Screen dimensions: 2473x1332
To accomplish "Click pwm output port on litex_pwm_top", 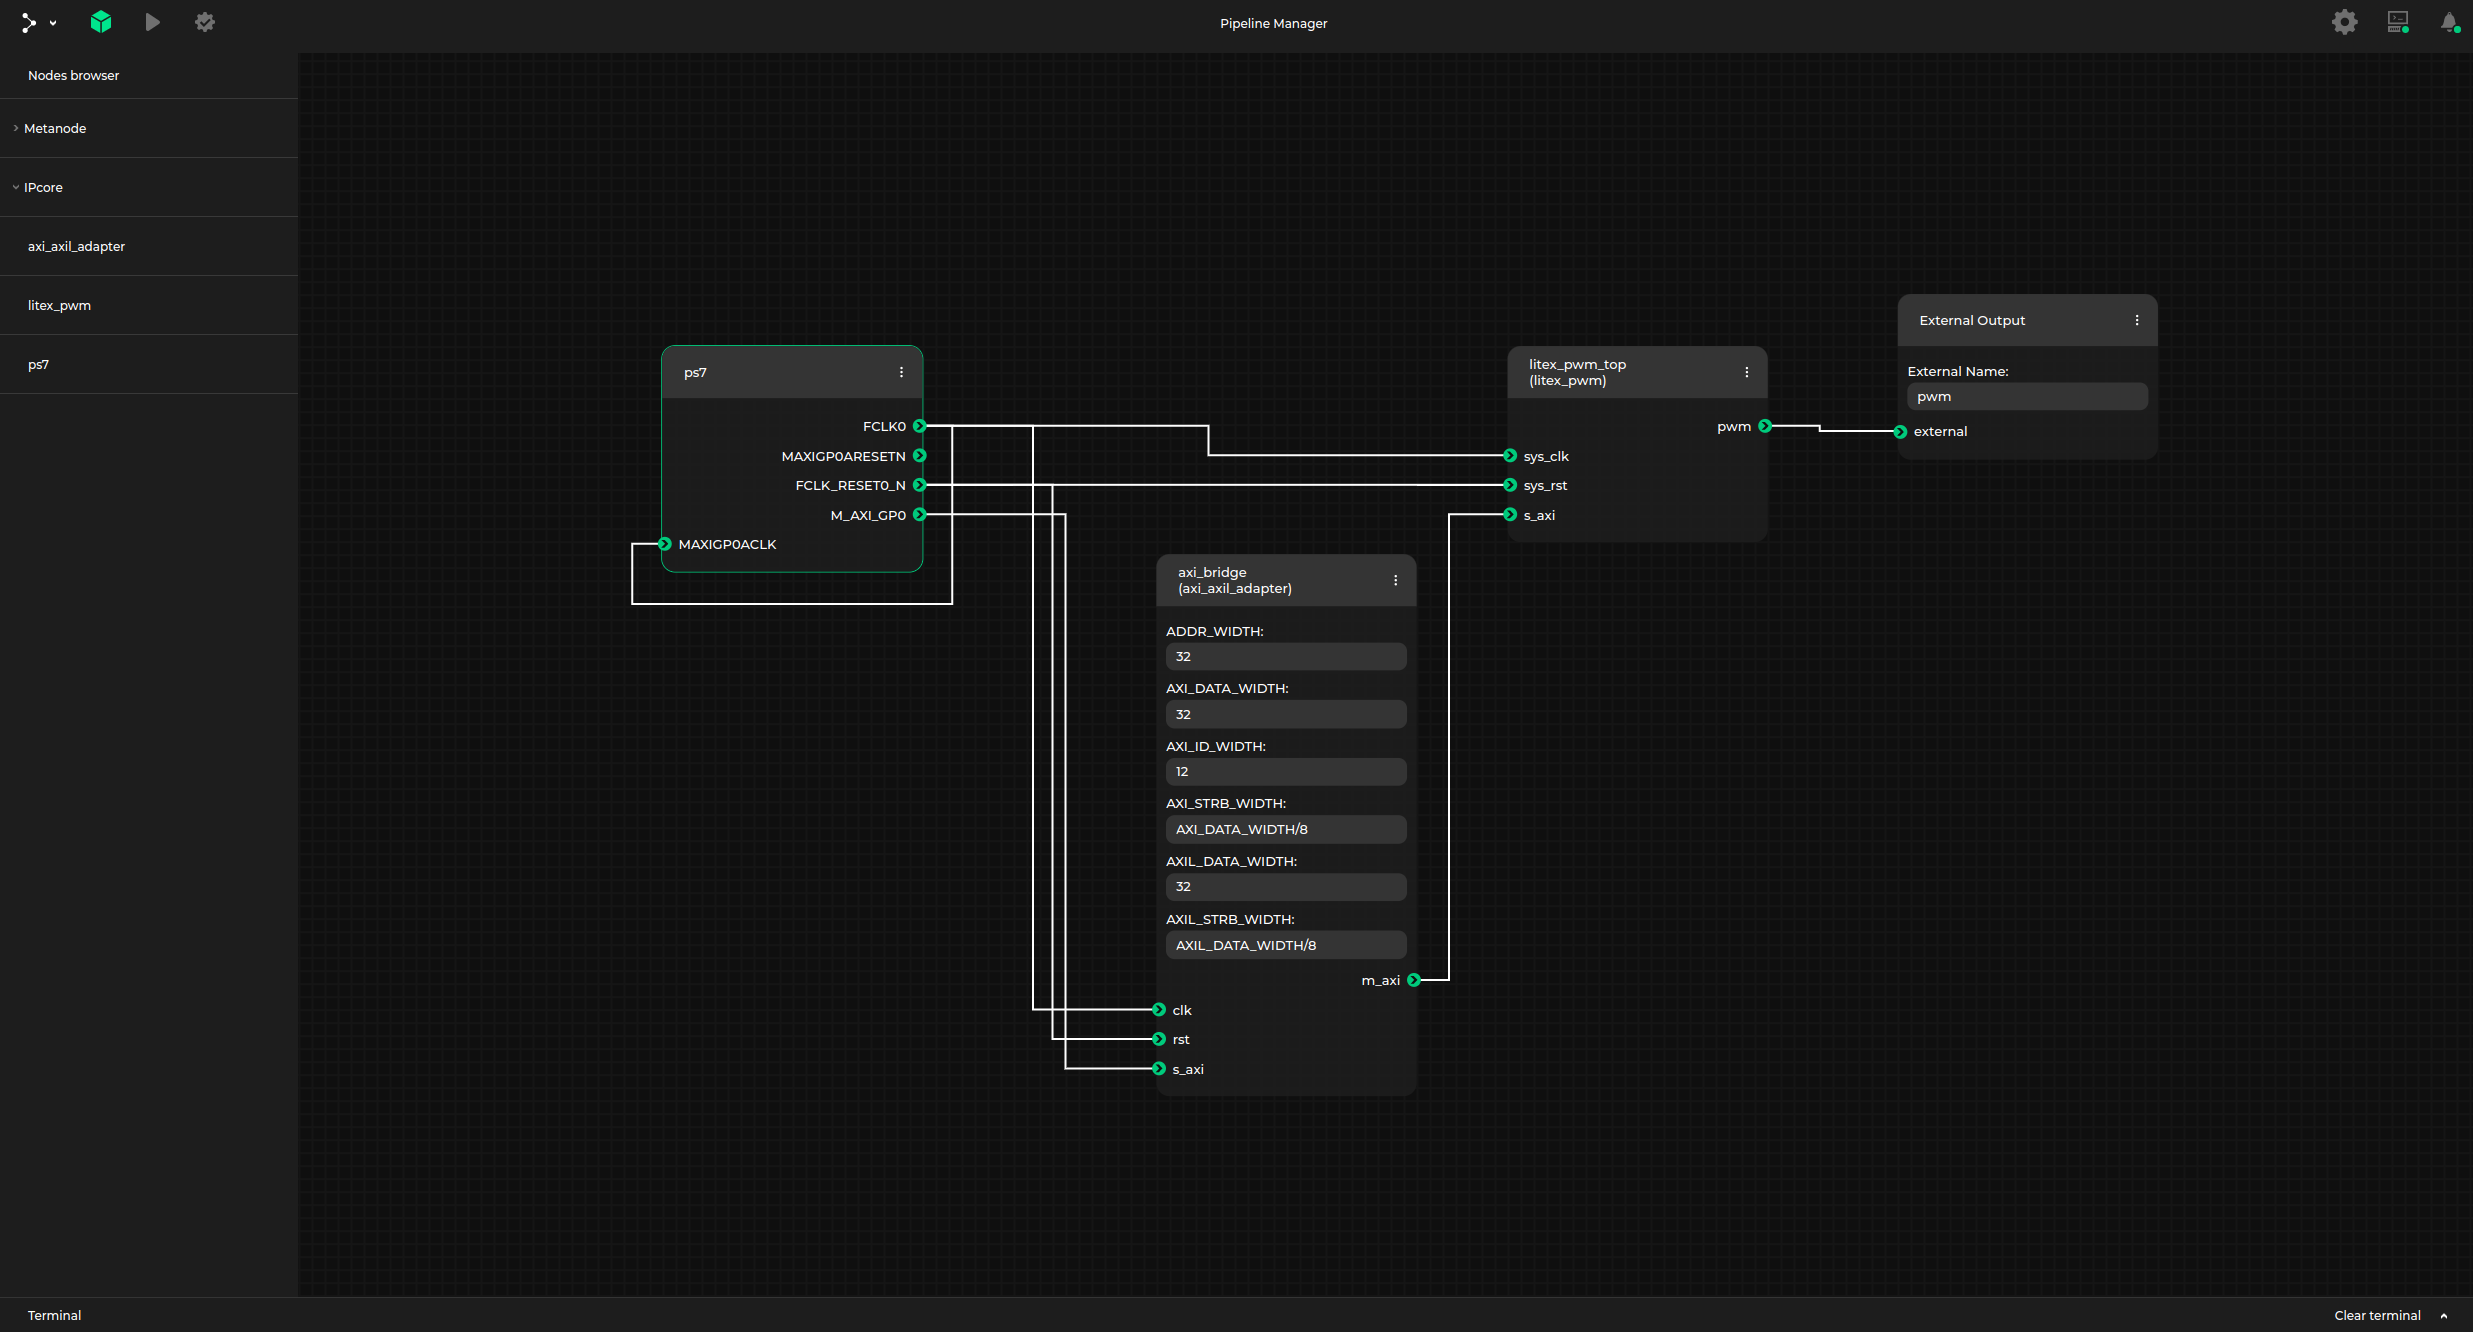I will point(1765,426).
